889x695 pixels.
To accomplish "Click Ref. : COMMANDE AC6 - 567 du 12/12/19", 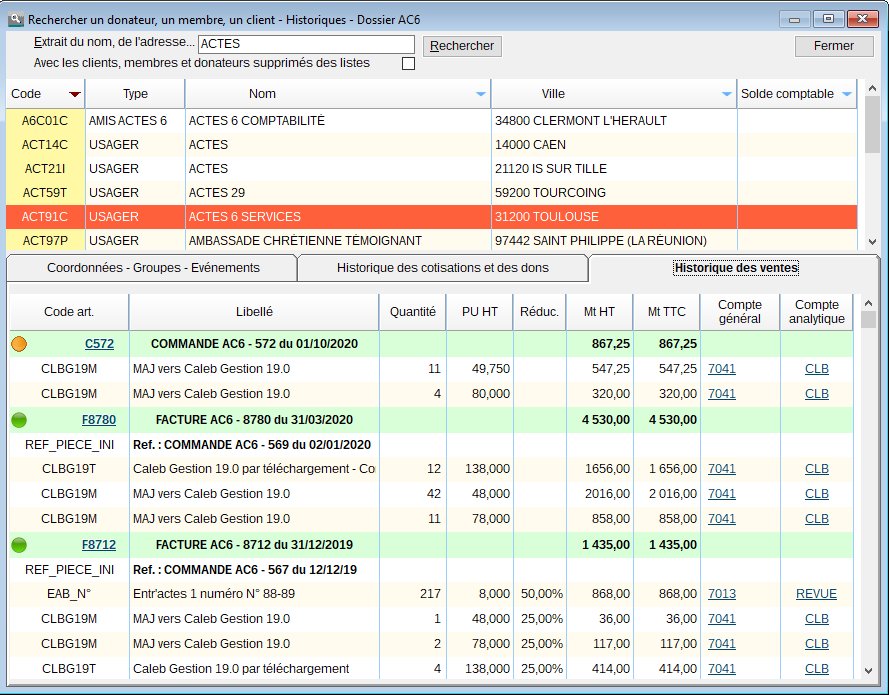I will point(245,570).
